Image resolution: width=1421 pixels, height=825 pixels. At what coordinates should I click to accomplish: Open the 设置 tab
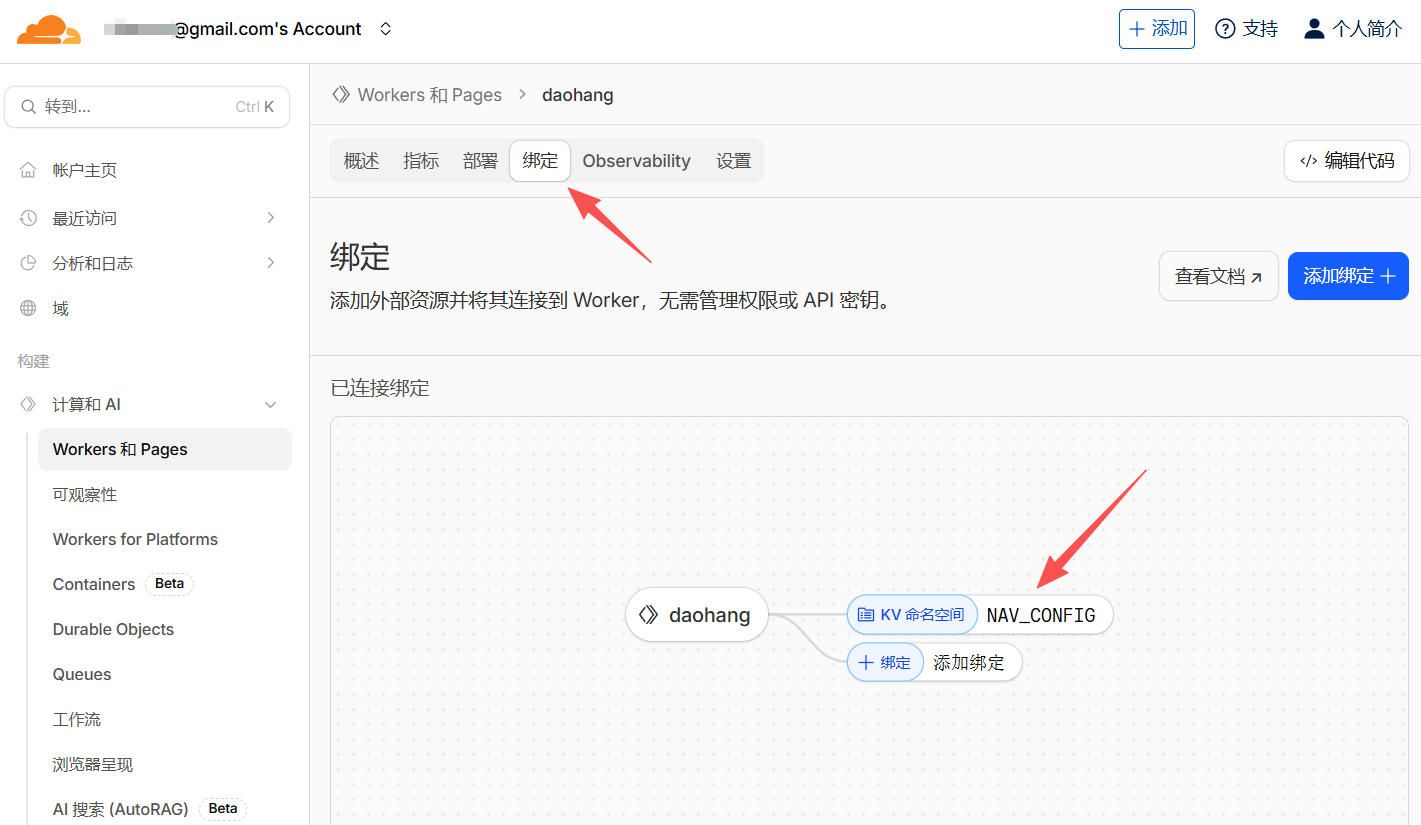coord(733,161)
